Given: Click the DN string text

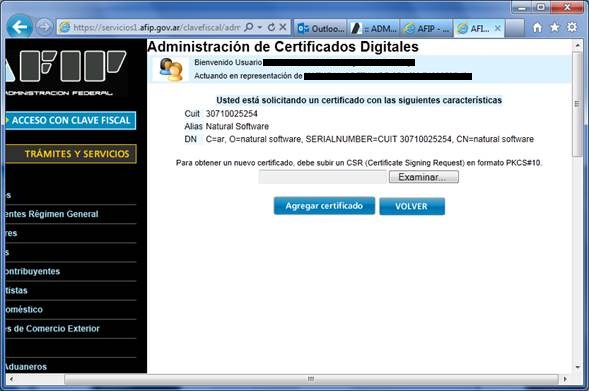Looking at the screenshot, I should point(370,139).
